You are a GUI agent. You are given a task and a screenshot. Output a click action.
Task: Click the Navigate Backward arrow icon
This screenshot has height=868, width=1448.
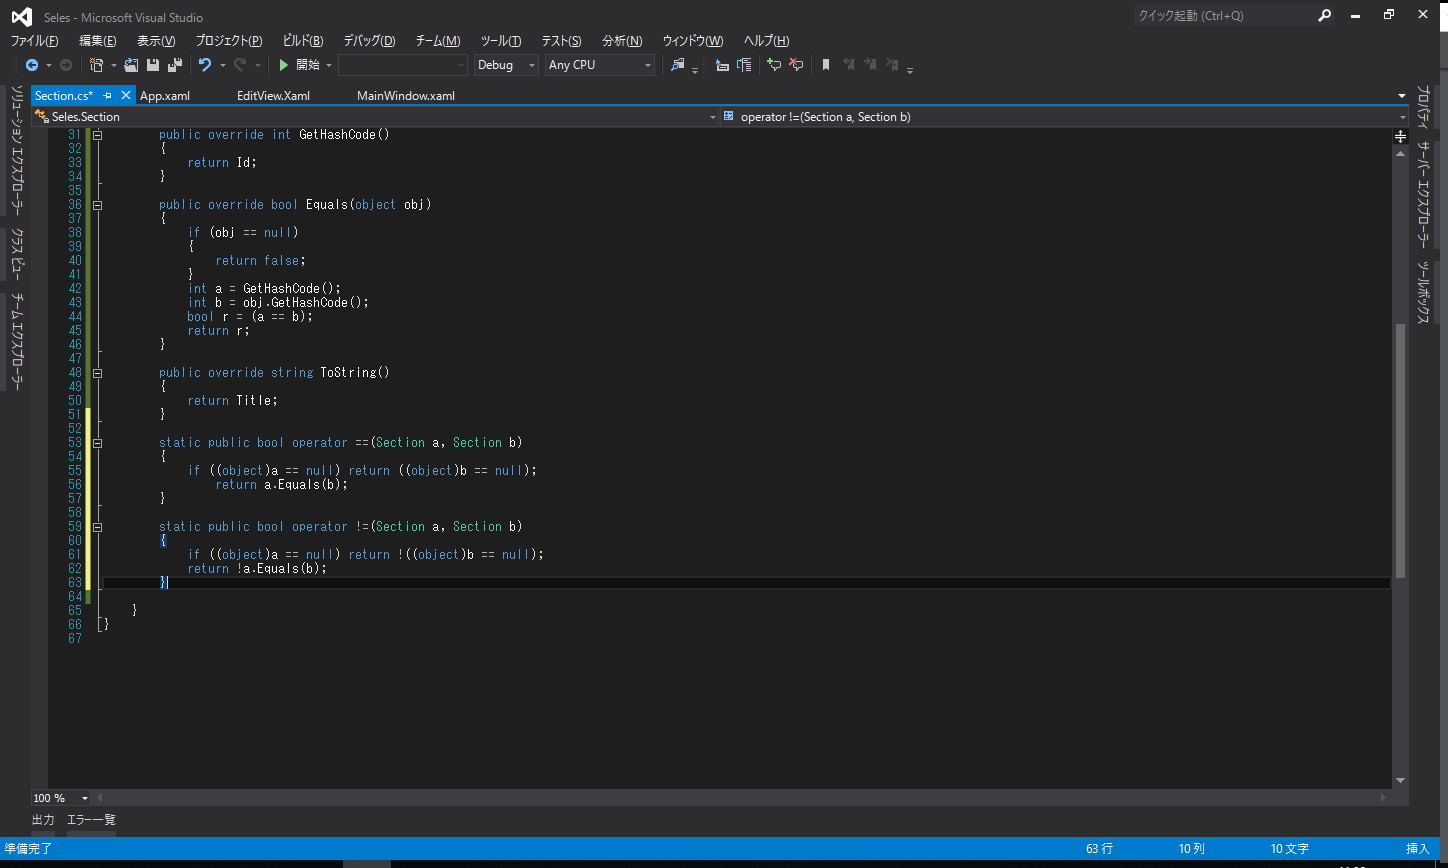coord(32,65)
